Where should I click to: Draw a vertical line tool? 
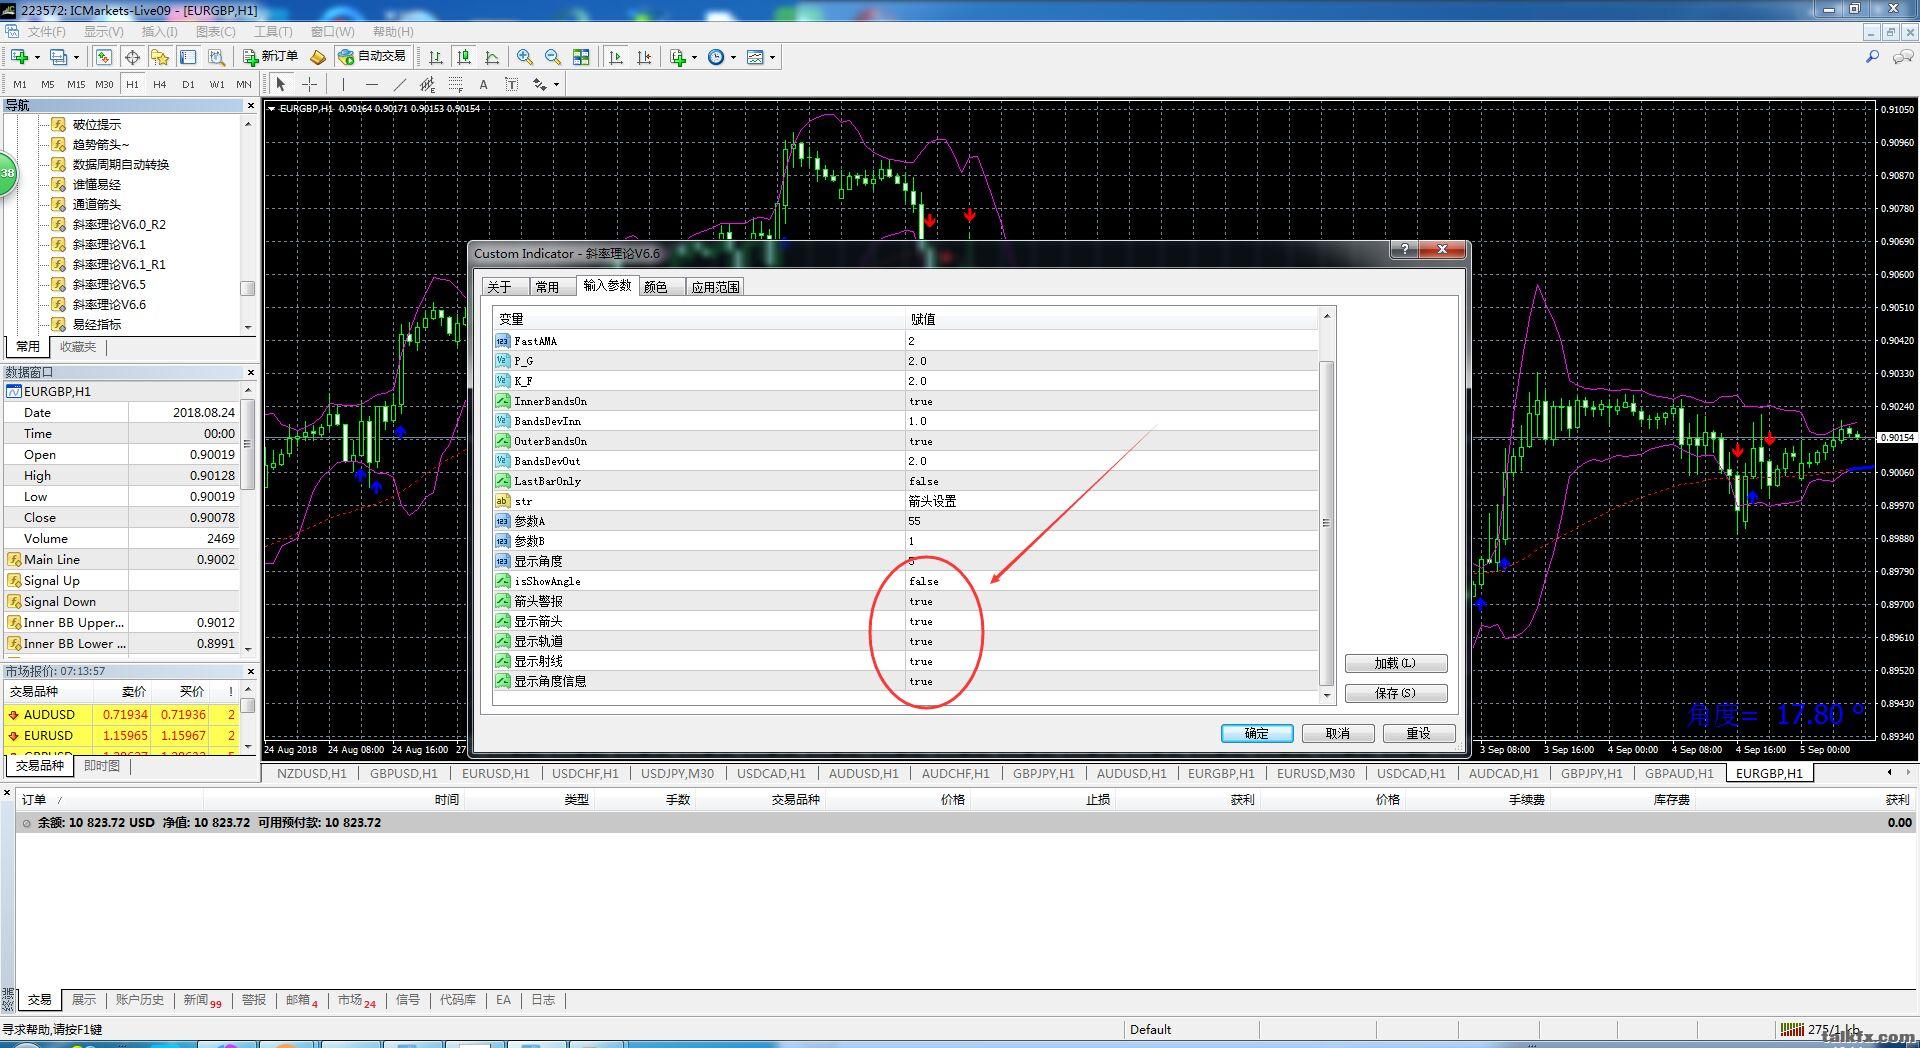tap(343, 84)
